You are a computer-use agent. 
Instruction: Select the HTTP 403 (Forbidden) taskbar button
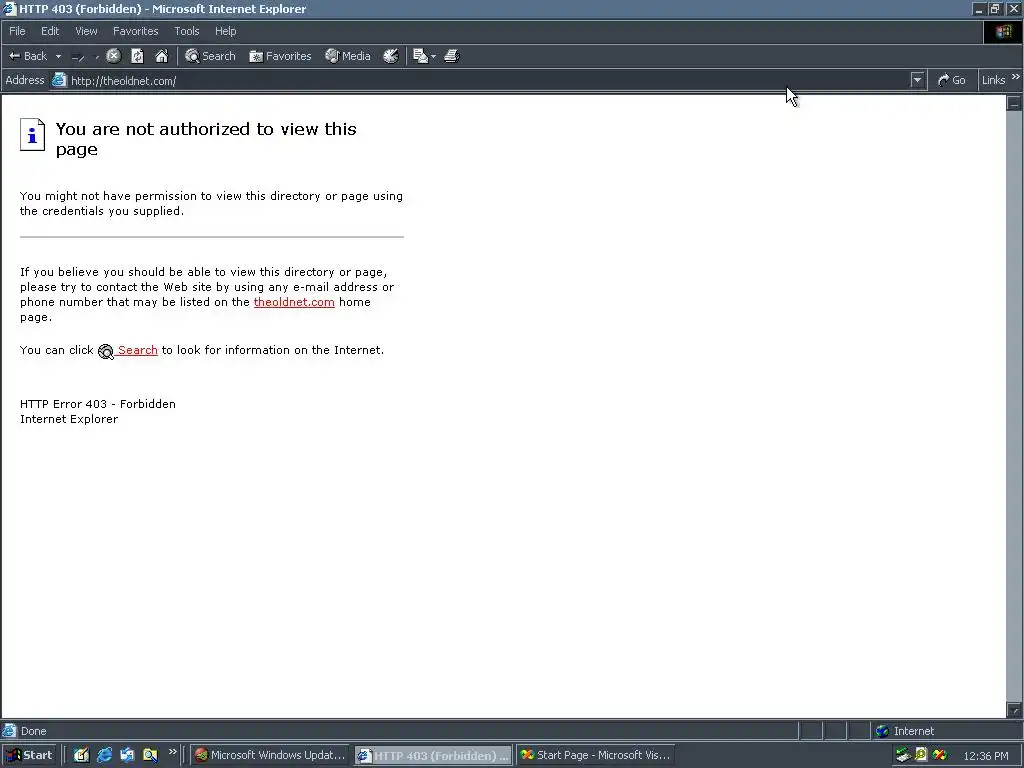click(434, 756)
